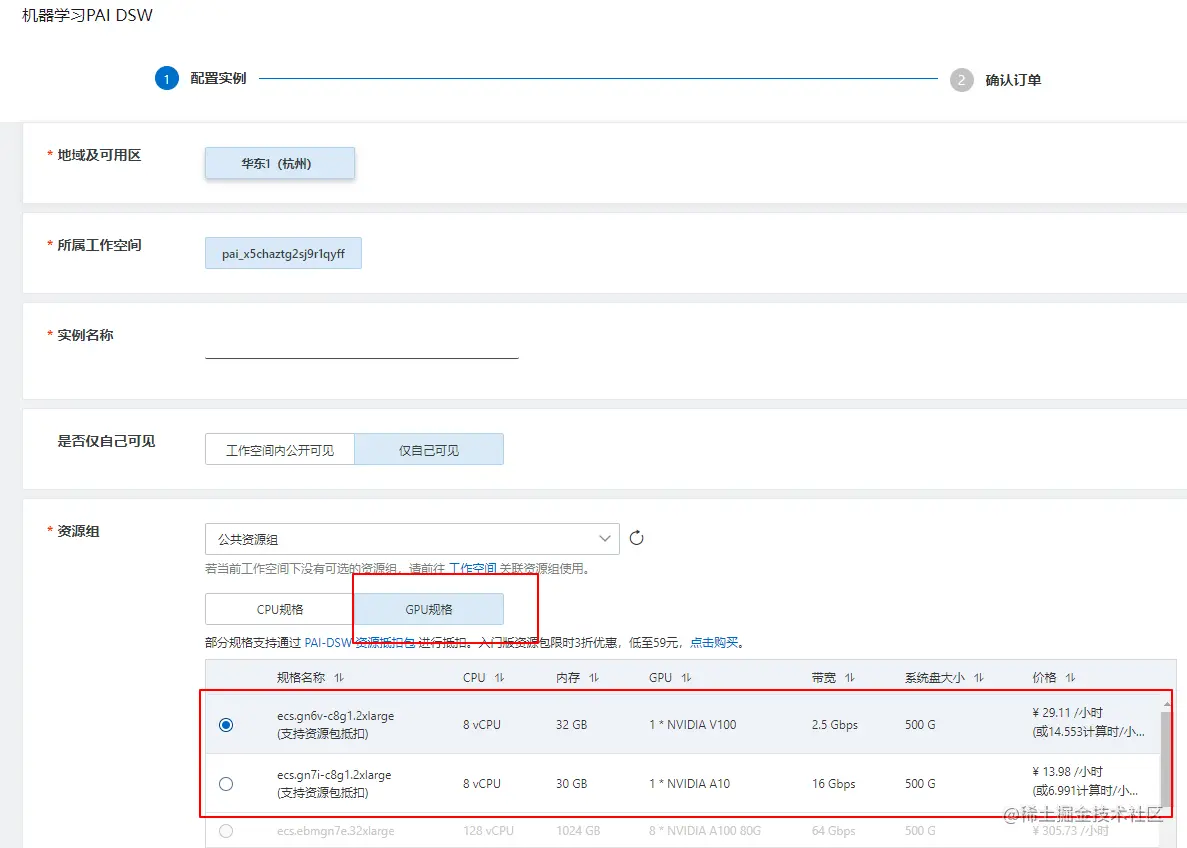Choose 工作空间内公开可见 visibility option
Viewport: 1187px width, 848px height.
(x=279, y=450)
